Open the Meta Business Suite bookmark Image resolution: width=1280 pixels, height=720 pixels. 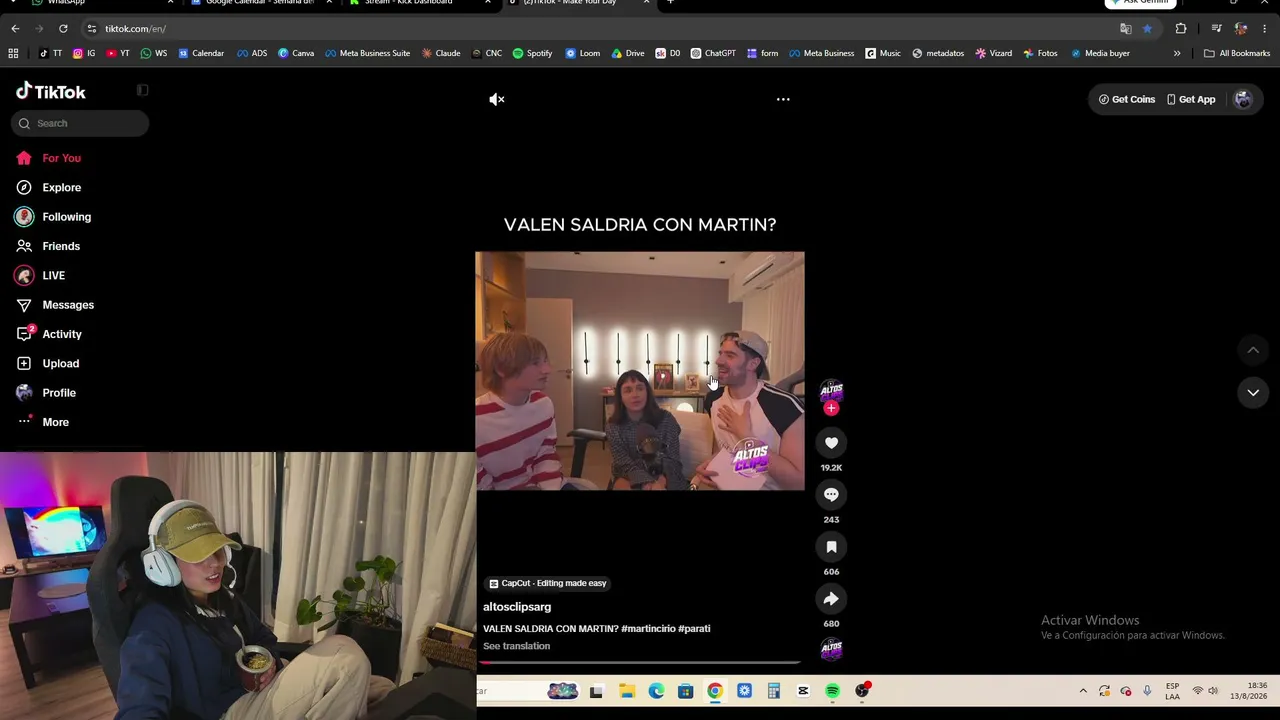[x=367, y=53]
